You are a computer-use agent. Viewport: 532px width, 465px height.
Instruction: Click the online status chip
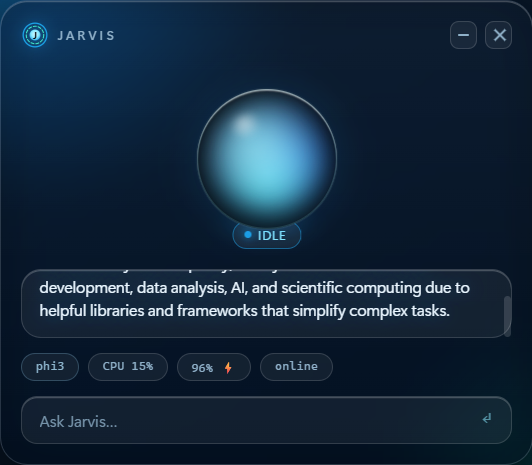pos(296,367)
